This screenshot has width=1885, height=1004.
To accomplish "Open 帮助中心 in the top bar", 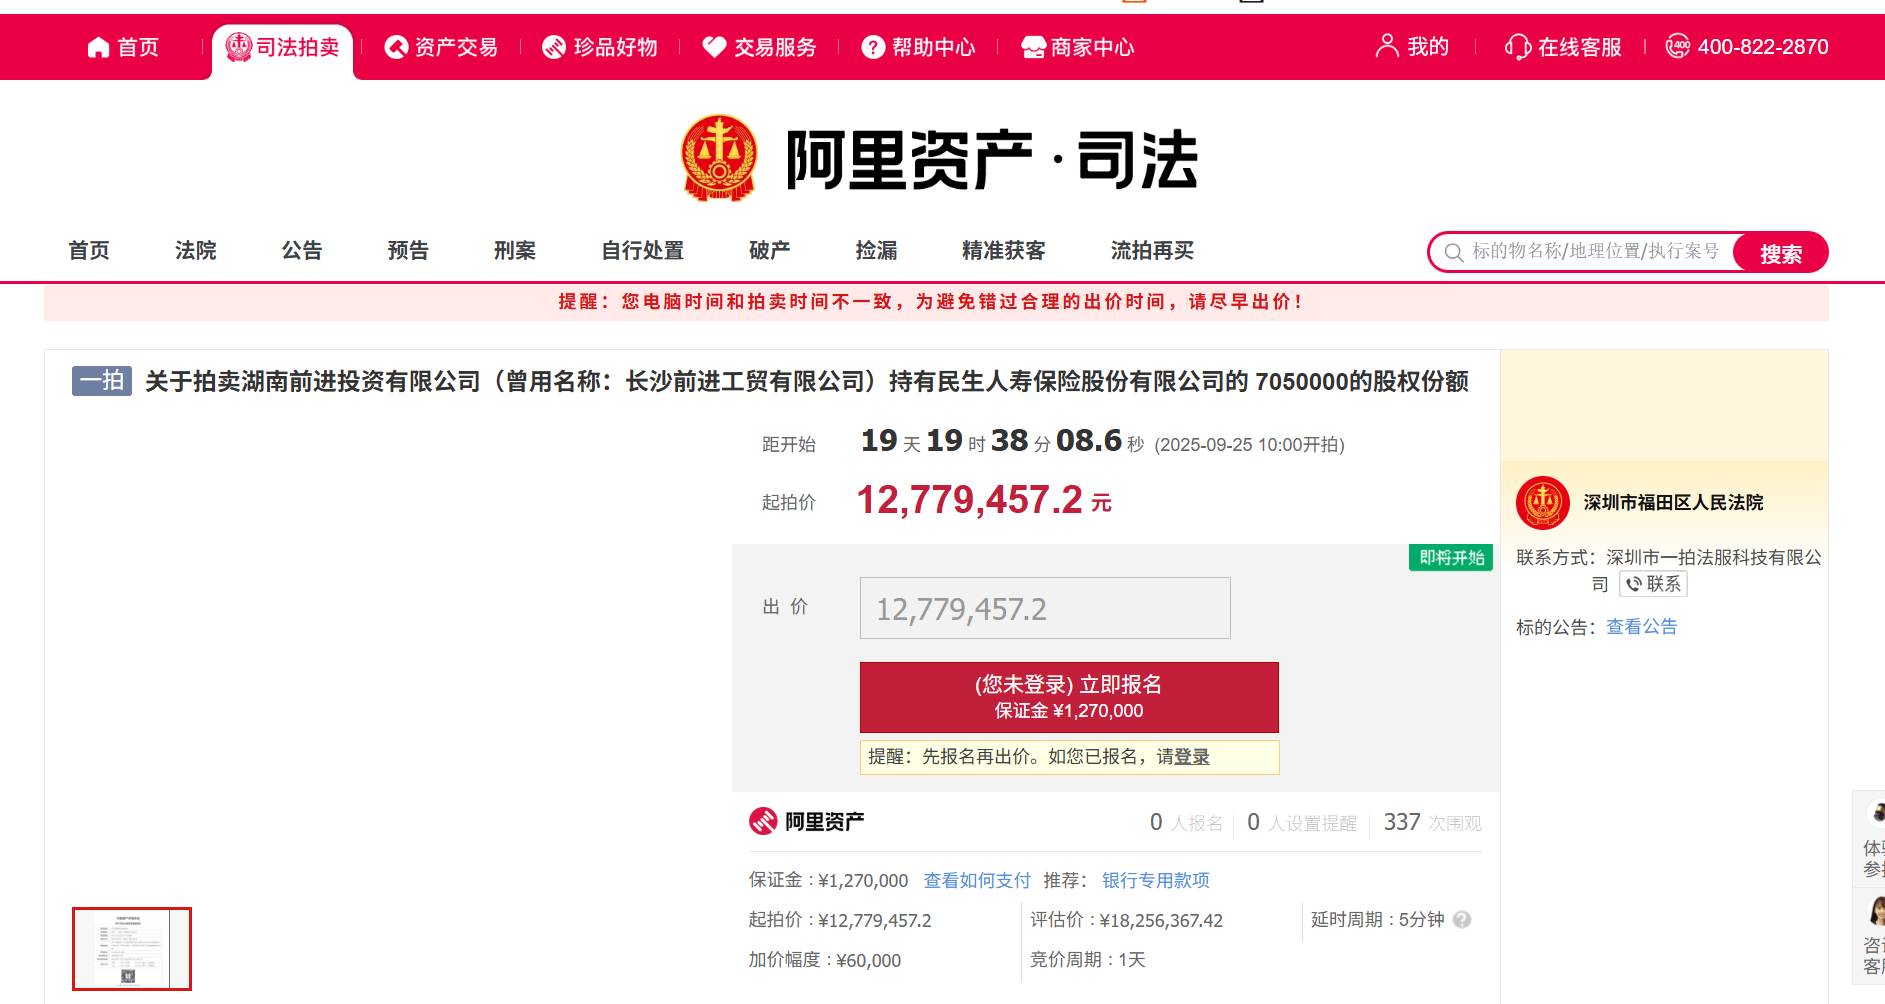I will 919,47.
